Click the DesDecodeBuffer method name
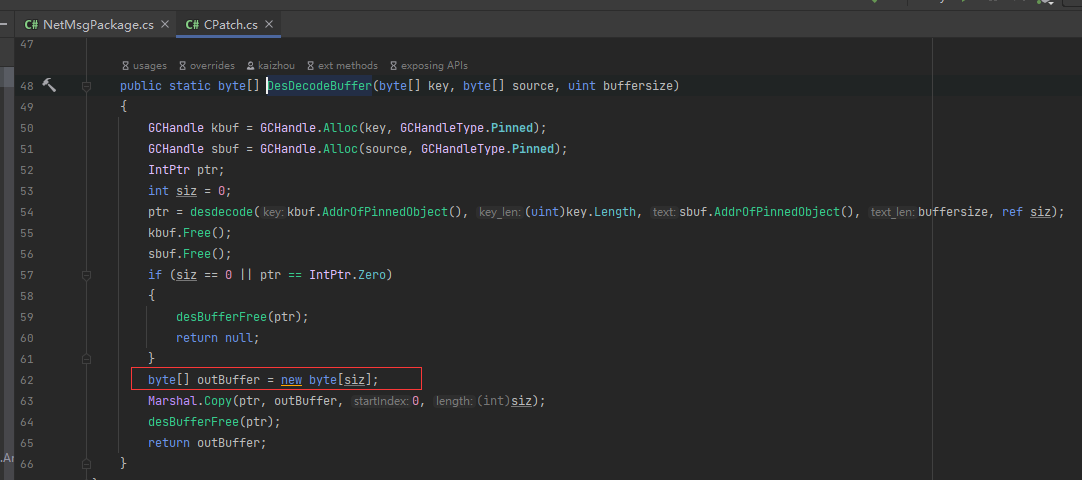 pos(319,86)
